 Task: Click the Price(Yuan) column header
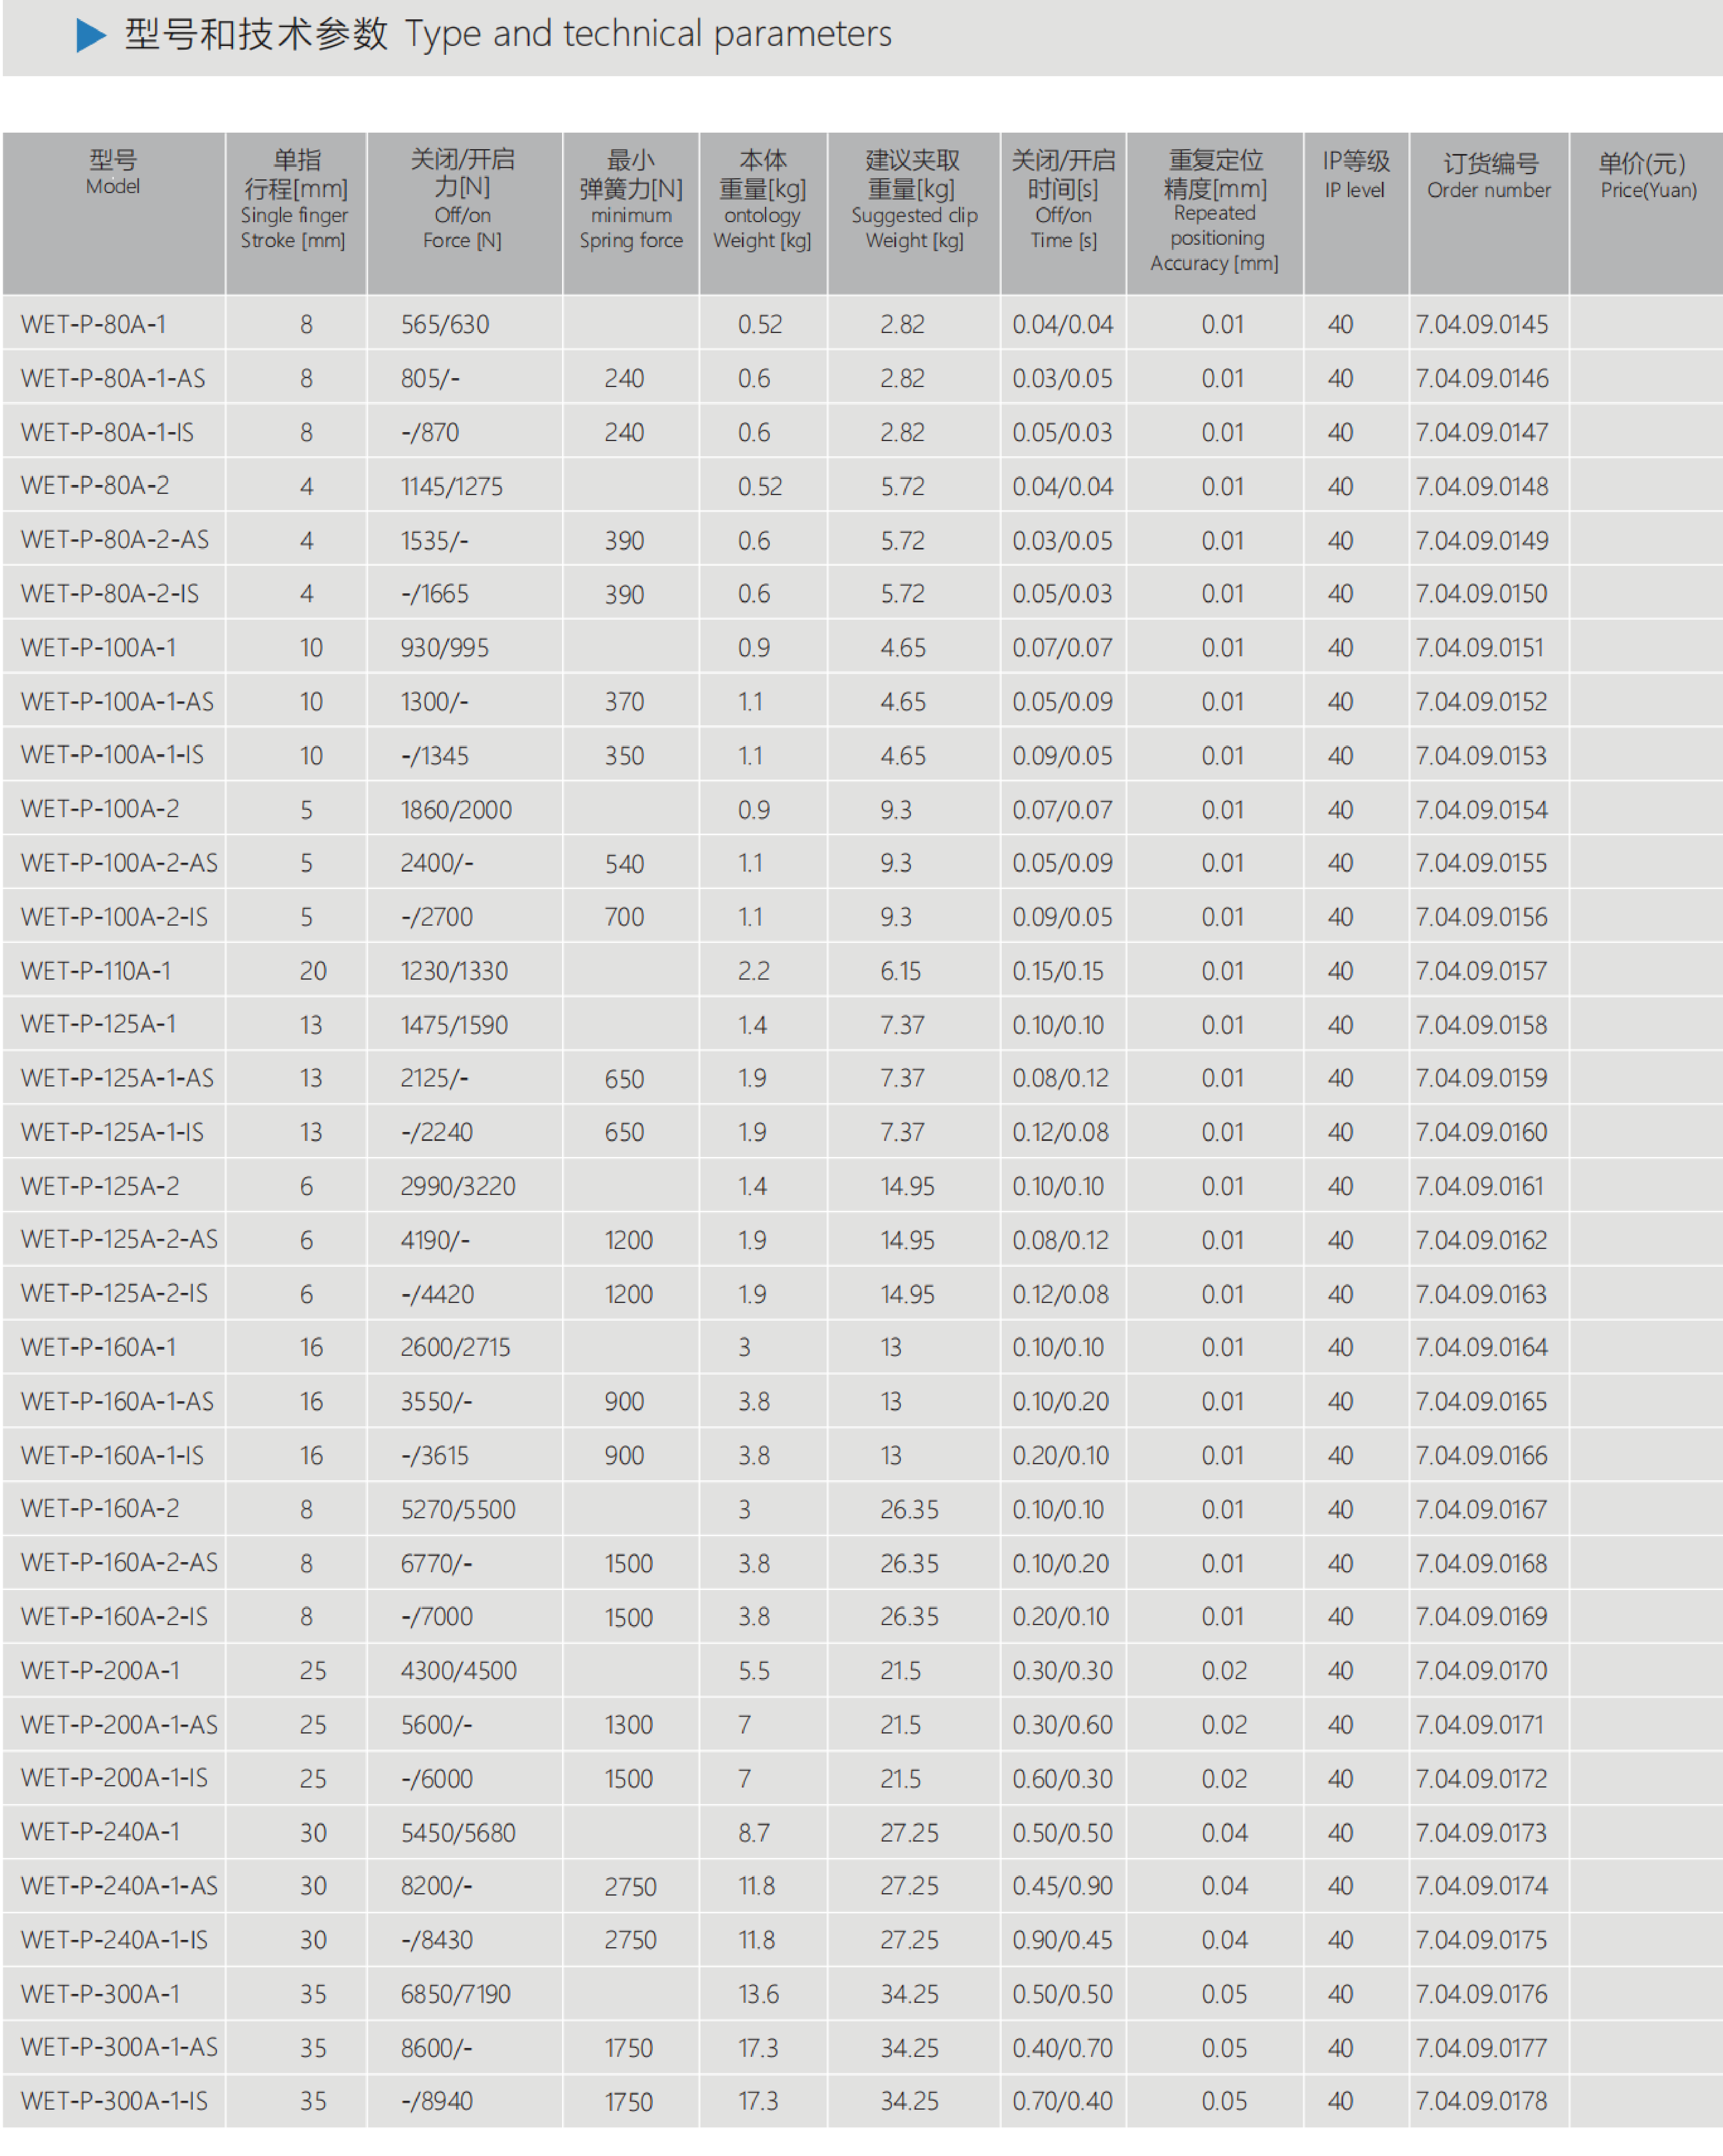[1647, 176]
